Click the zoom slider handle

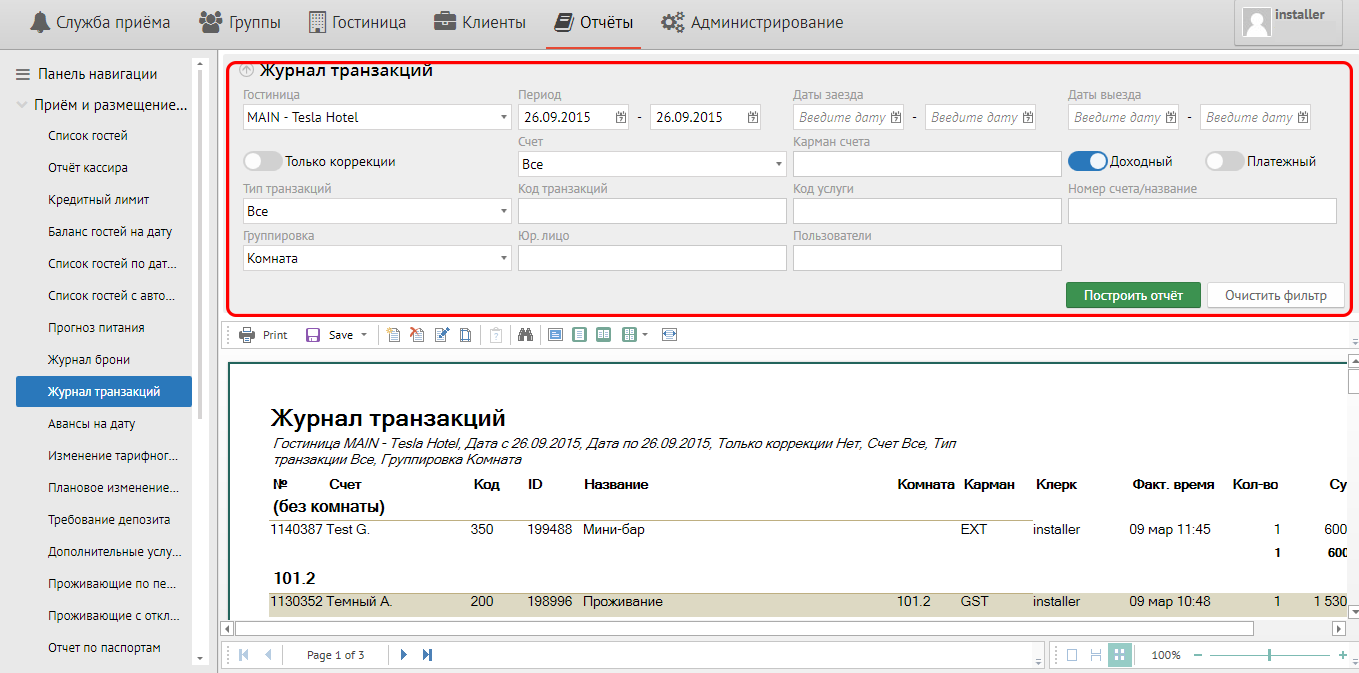(x=1269, y=655)
